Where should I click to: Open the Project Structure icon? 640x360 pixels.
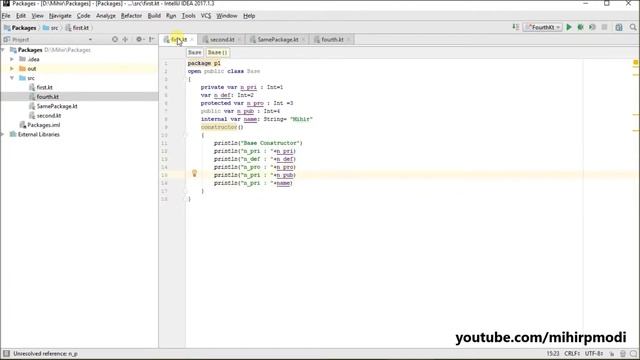click(619, 27)
